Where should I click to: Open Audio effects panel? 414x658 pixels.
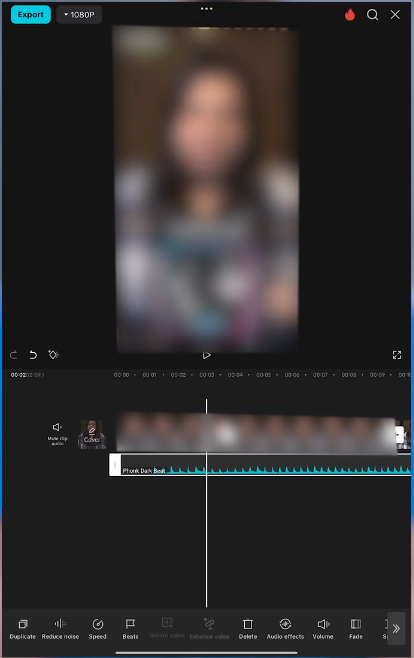click(x=285, y=629)
